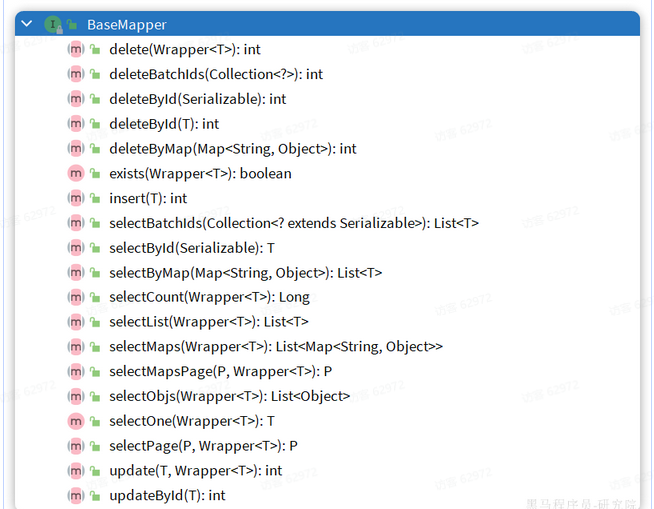The height and width of the screenshot is (509, 654).
Task: Click method icon beside deleteById(Serializable)
Action: (76, 99)
